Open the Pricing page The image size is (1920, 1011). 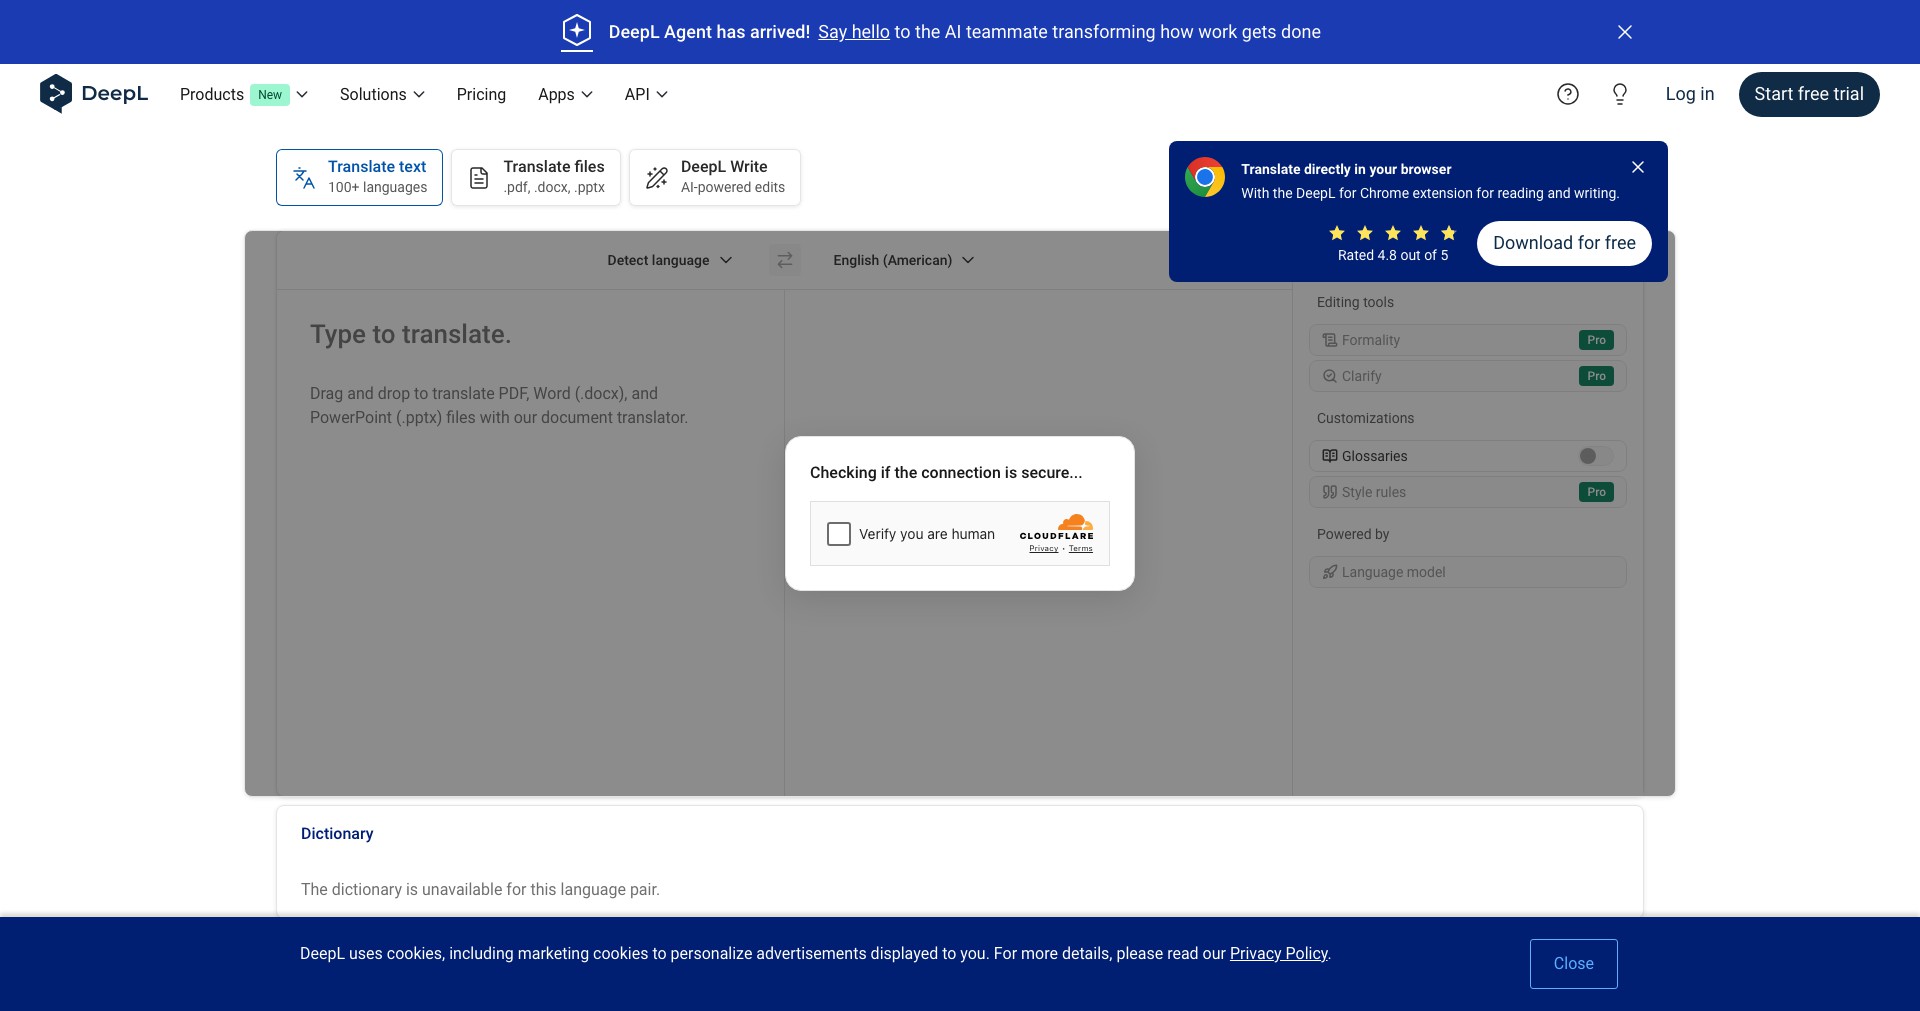481,94
